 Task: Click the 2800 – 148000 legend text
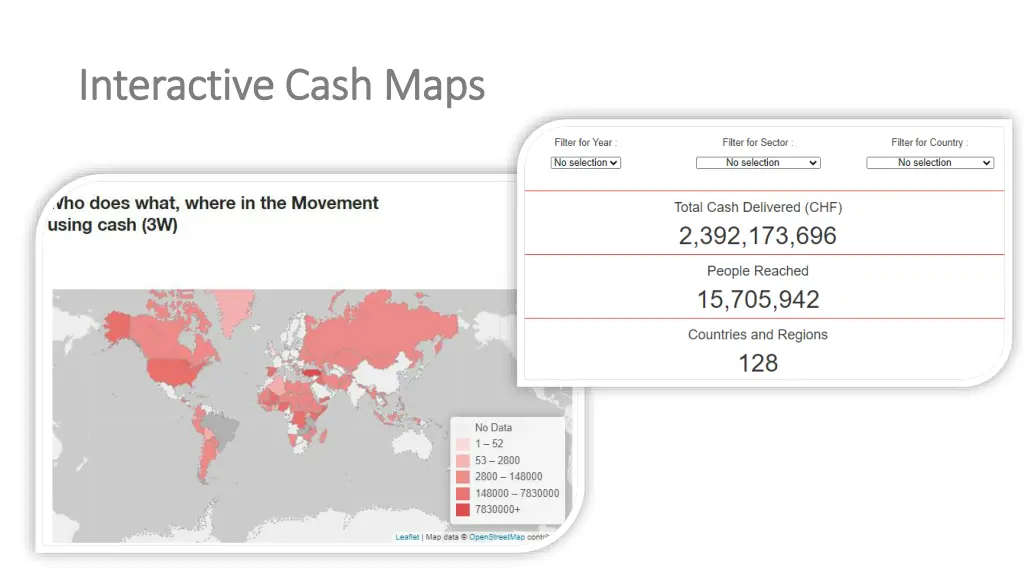[x=508, y=477]
